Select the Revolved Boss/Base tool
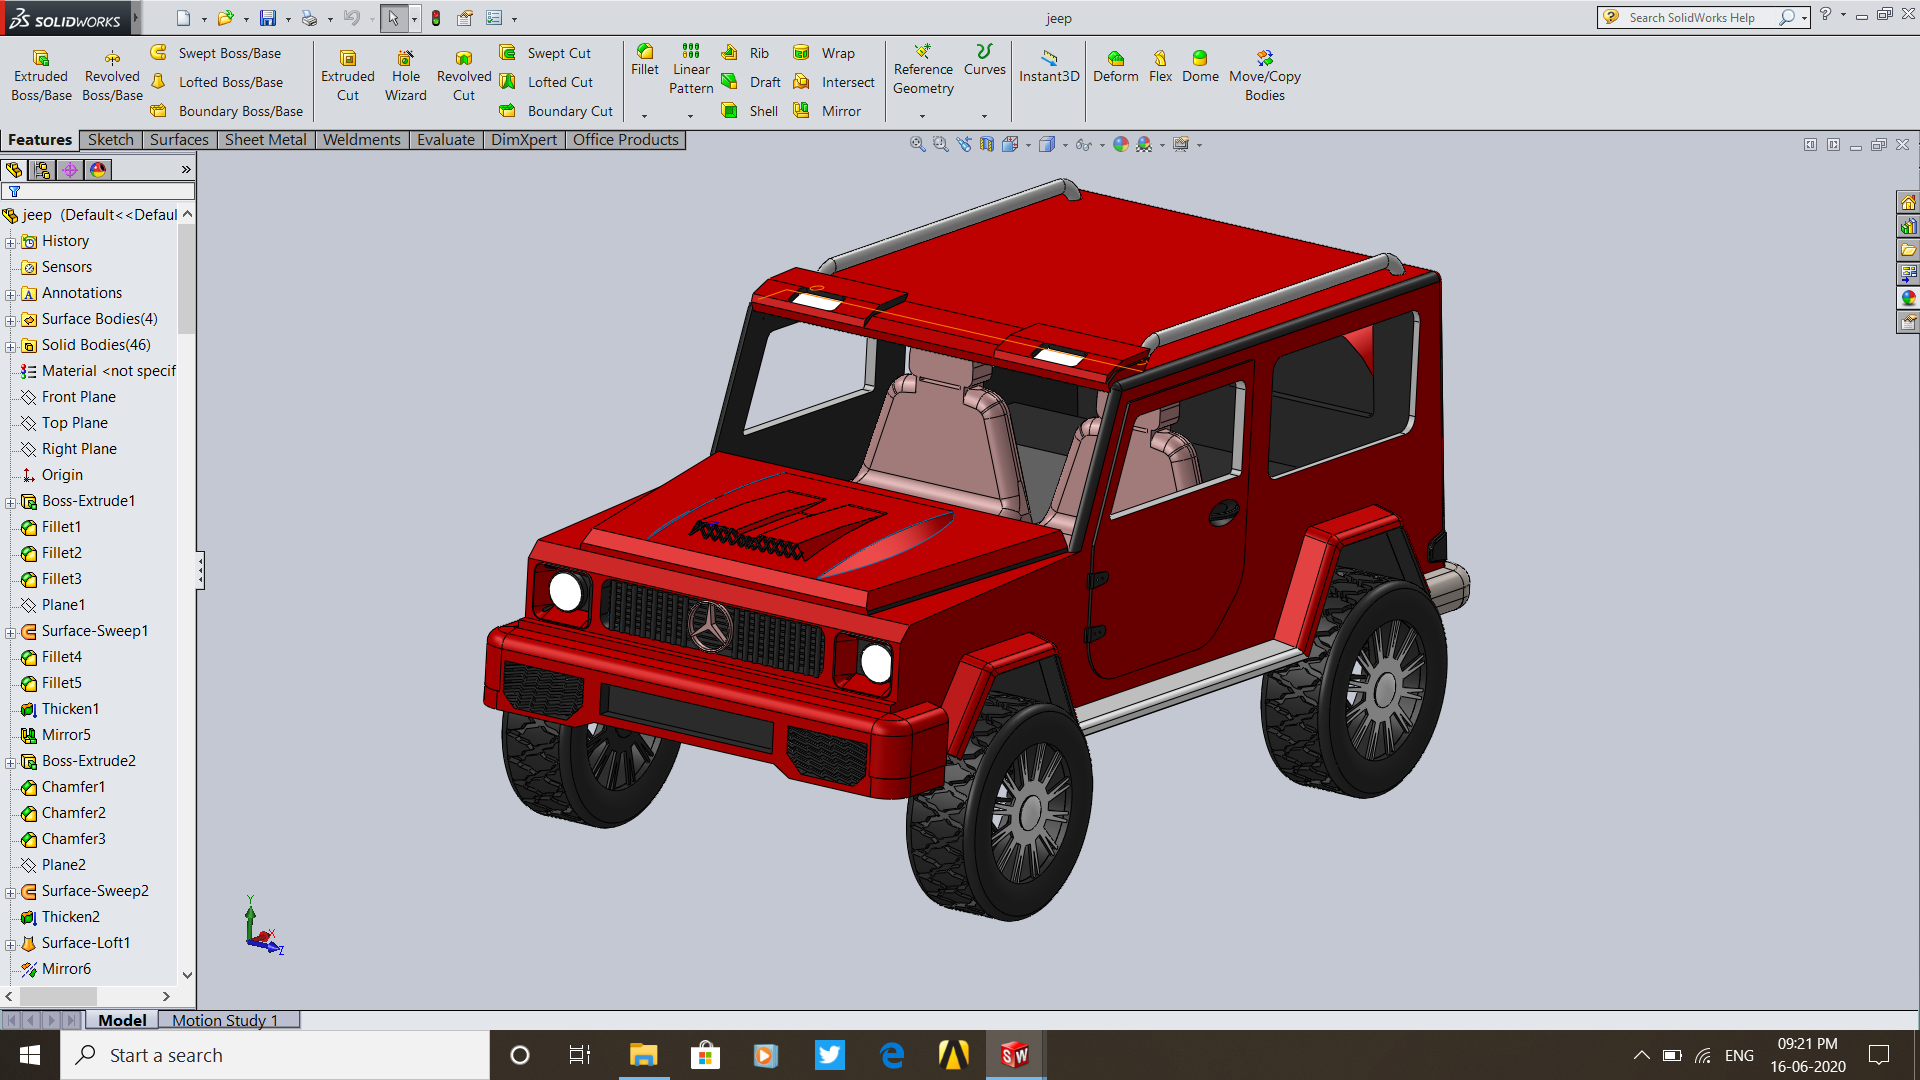Viewport: 1920px width, 1080px height. click(x=112, y=76)
